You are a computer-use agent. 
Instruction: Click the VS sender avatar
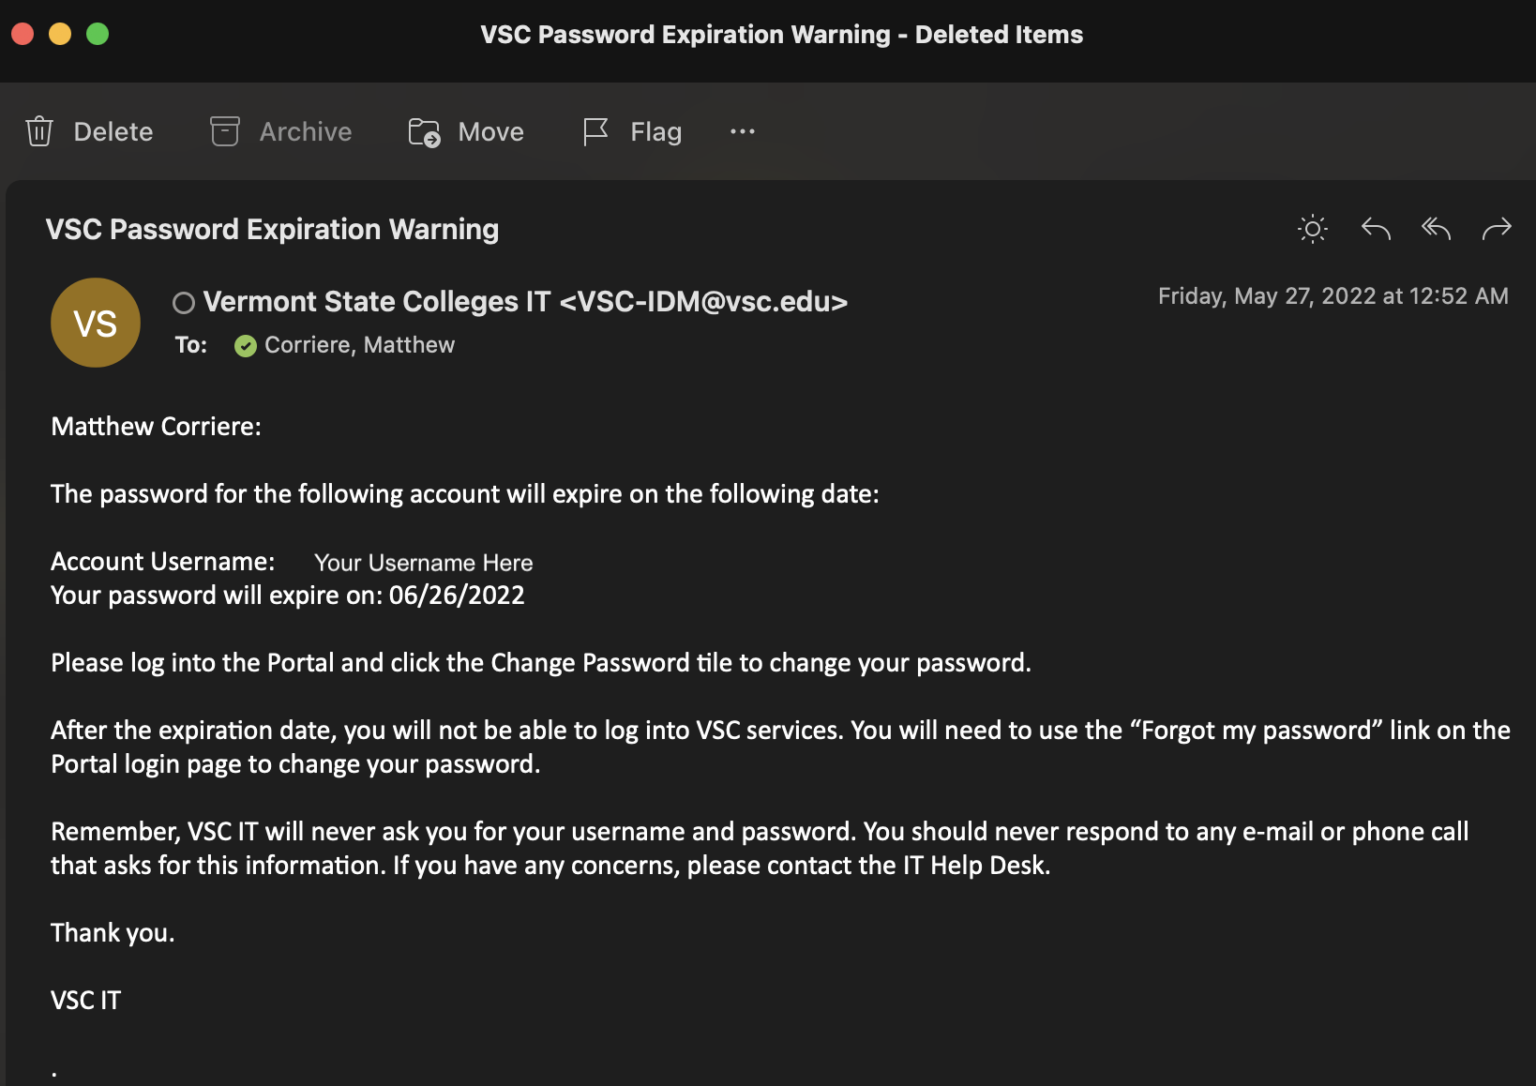(x=95, y=323)
